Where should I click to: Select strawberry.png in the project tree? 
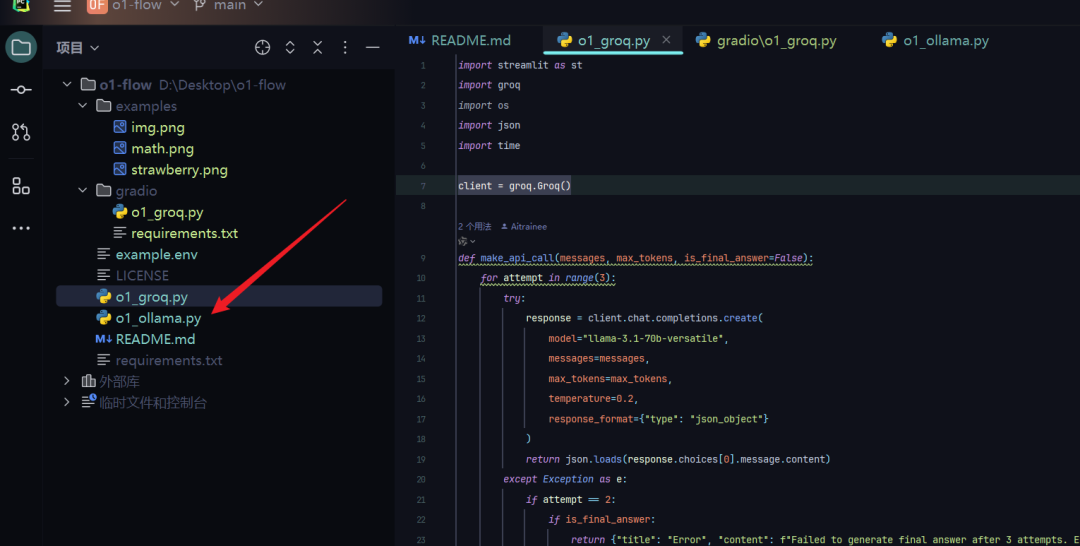179,170
